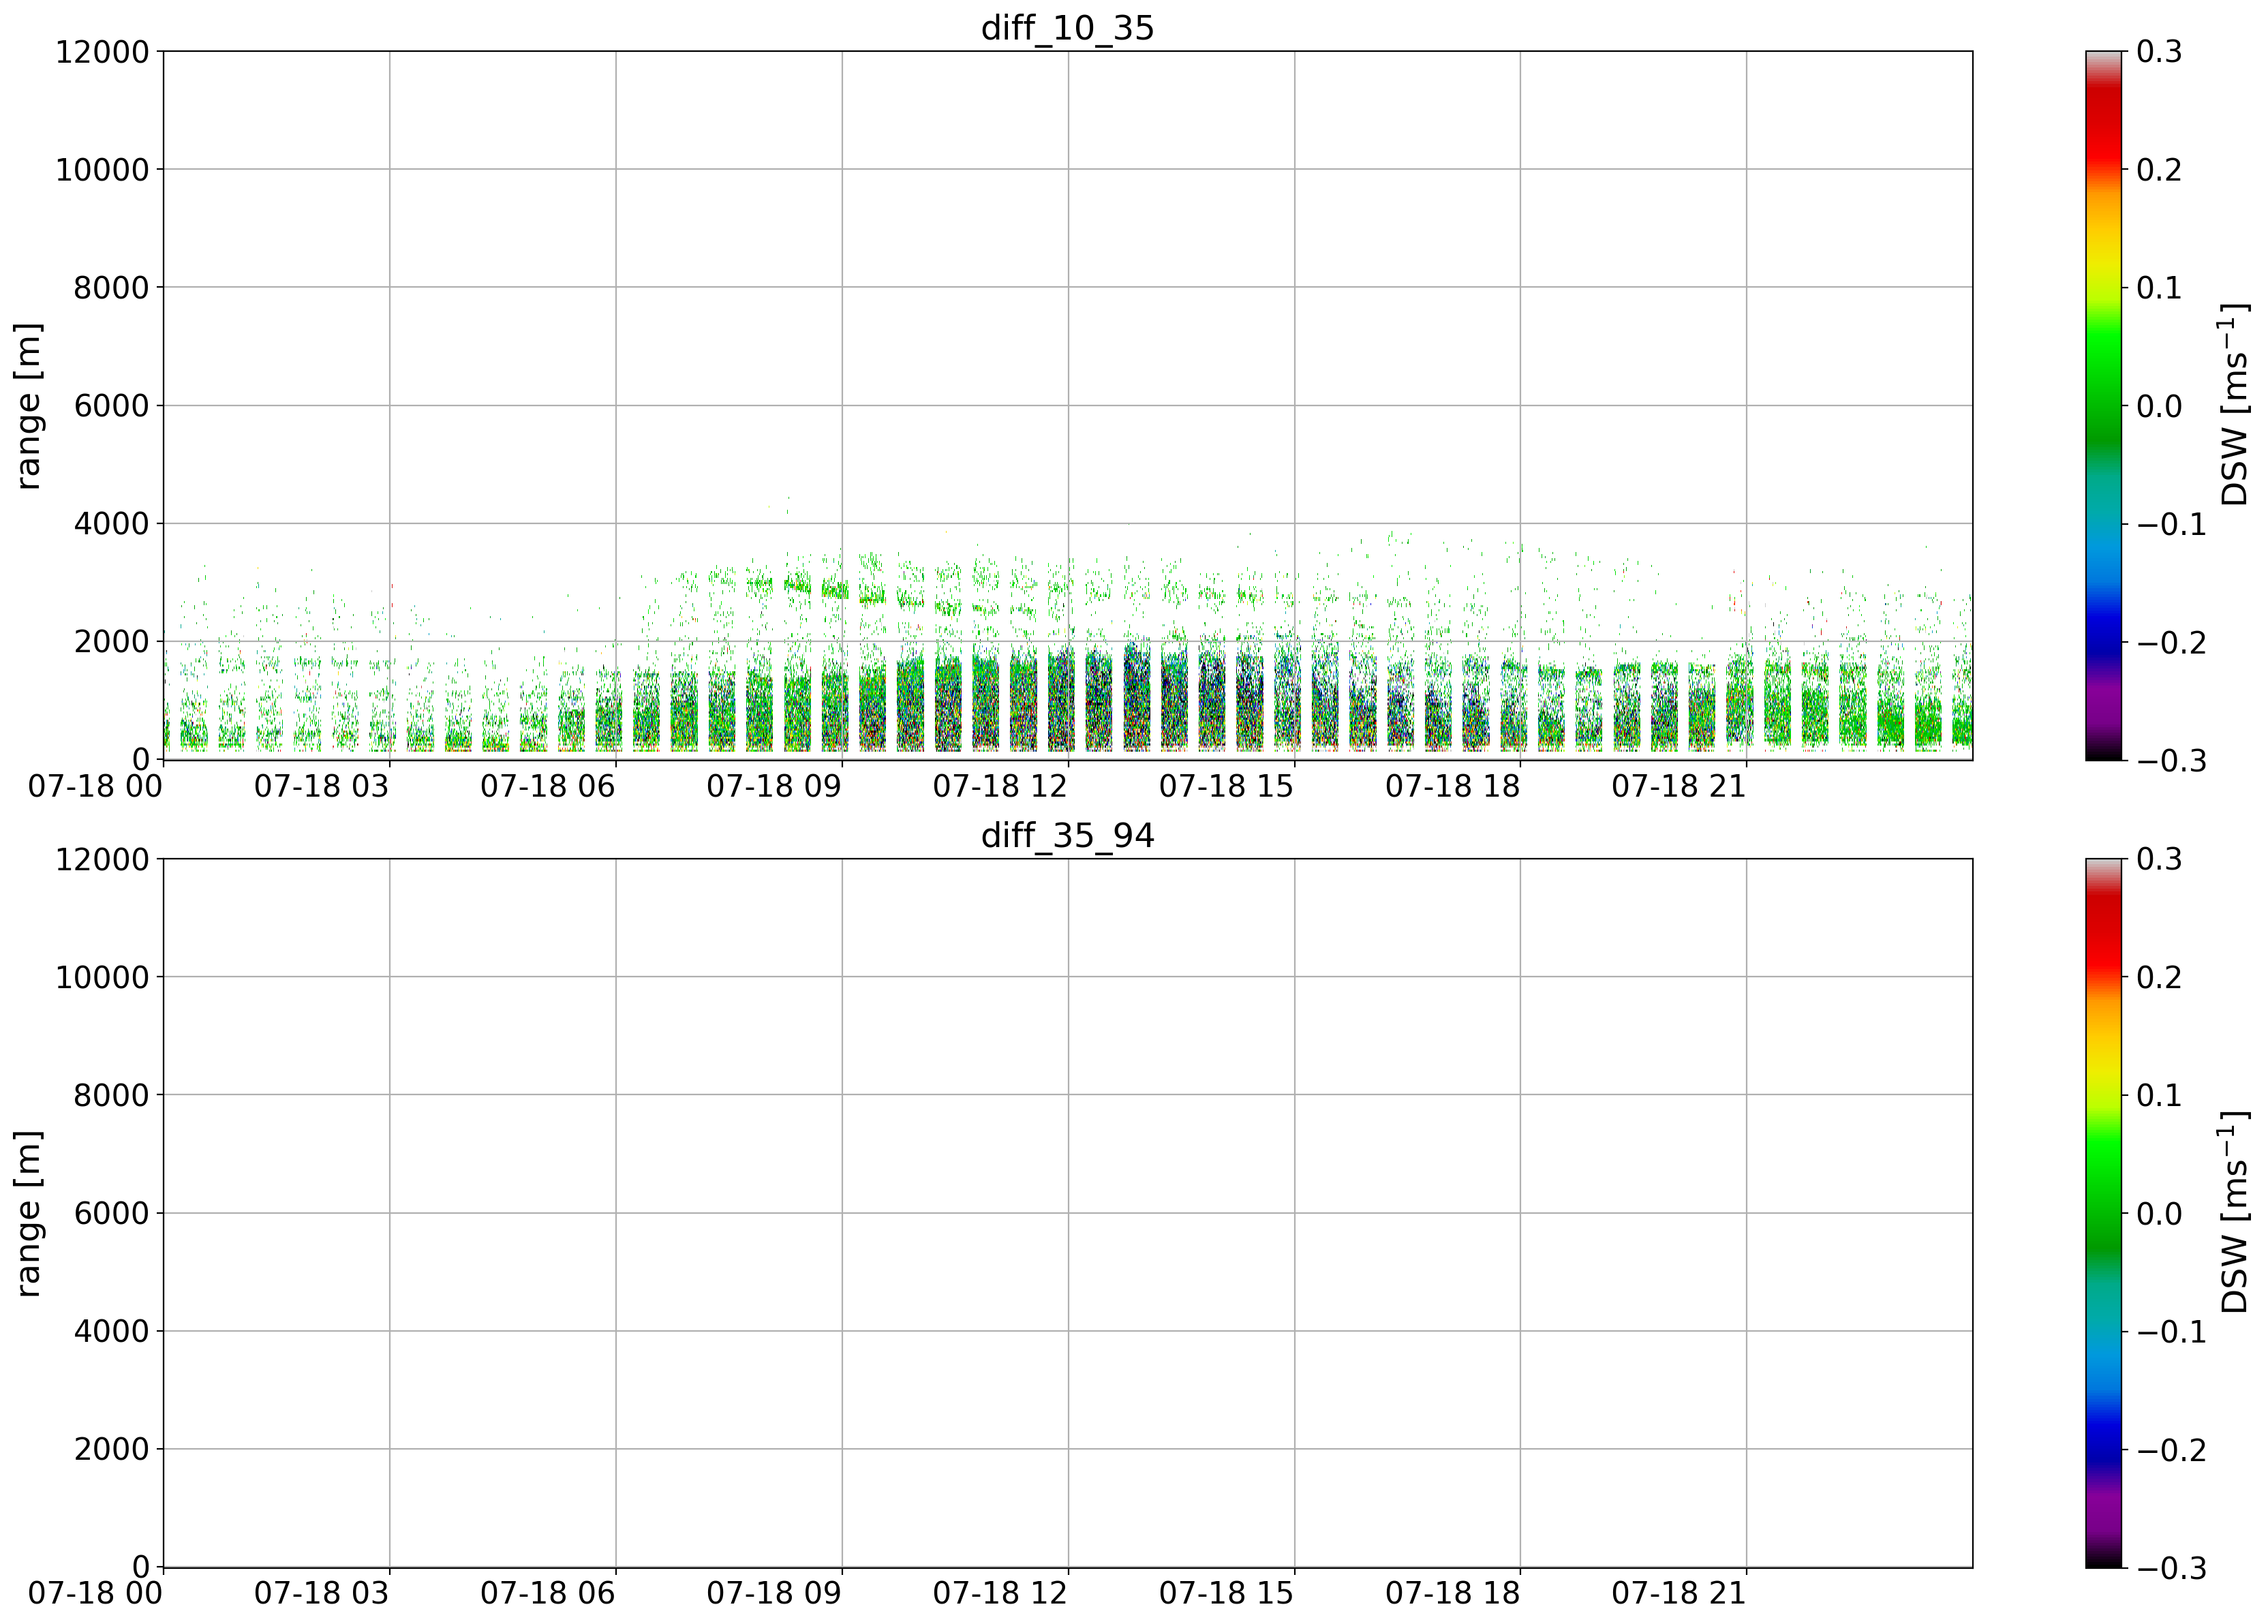Click the top plot's '07-18 12' time tick label
The width and height of the screenshot is (2268, 1624).
point(1000,786)
